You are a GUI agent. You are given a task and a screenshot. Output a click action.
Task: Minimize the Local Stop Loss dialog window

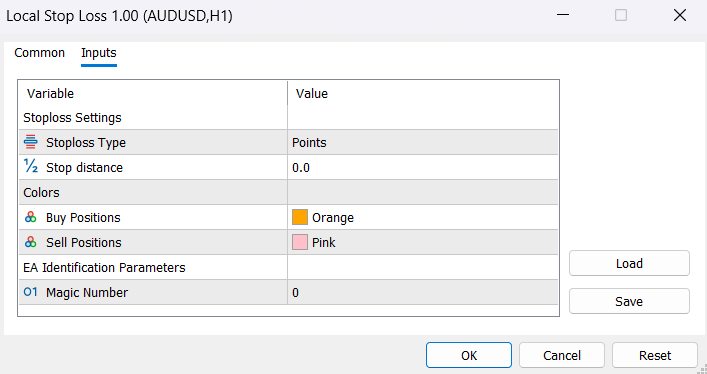(563, 15)
